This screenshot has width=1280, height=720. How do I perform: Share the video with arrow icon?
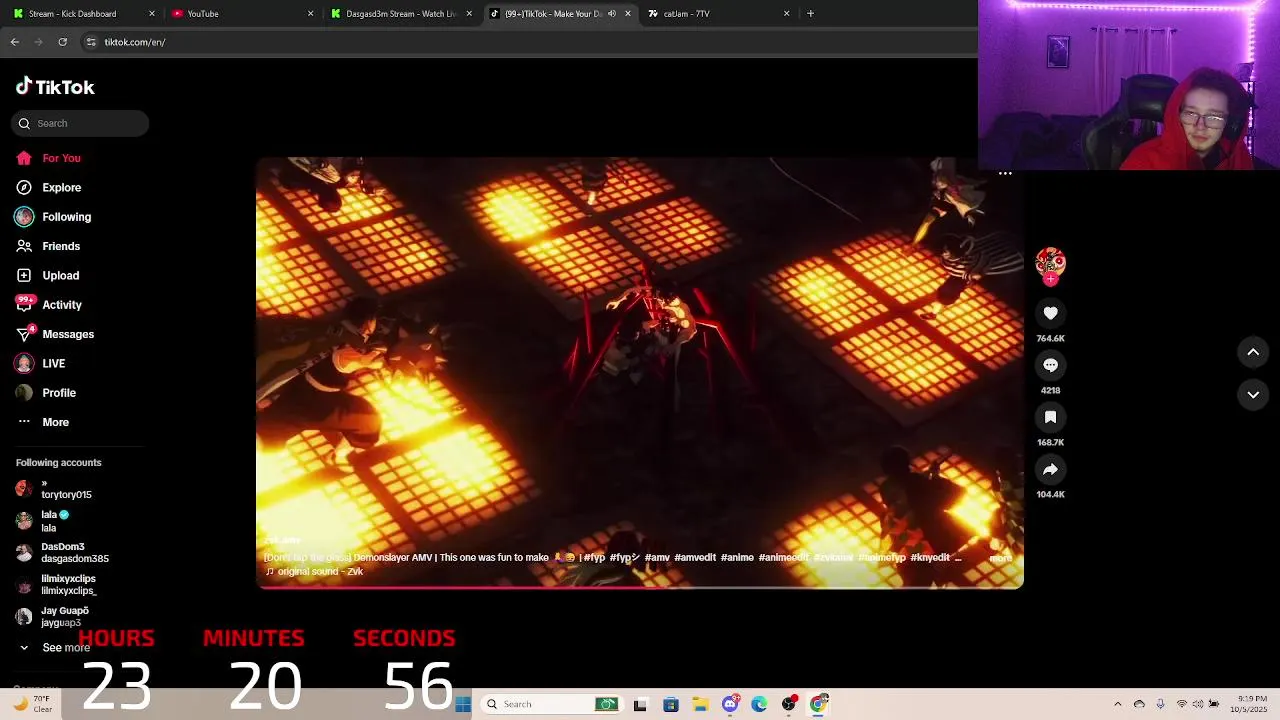[1050, 469]
